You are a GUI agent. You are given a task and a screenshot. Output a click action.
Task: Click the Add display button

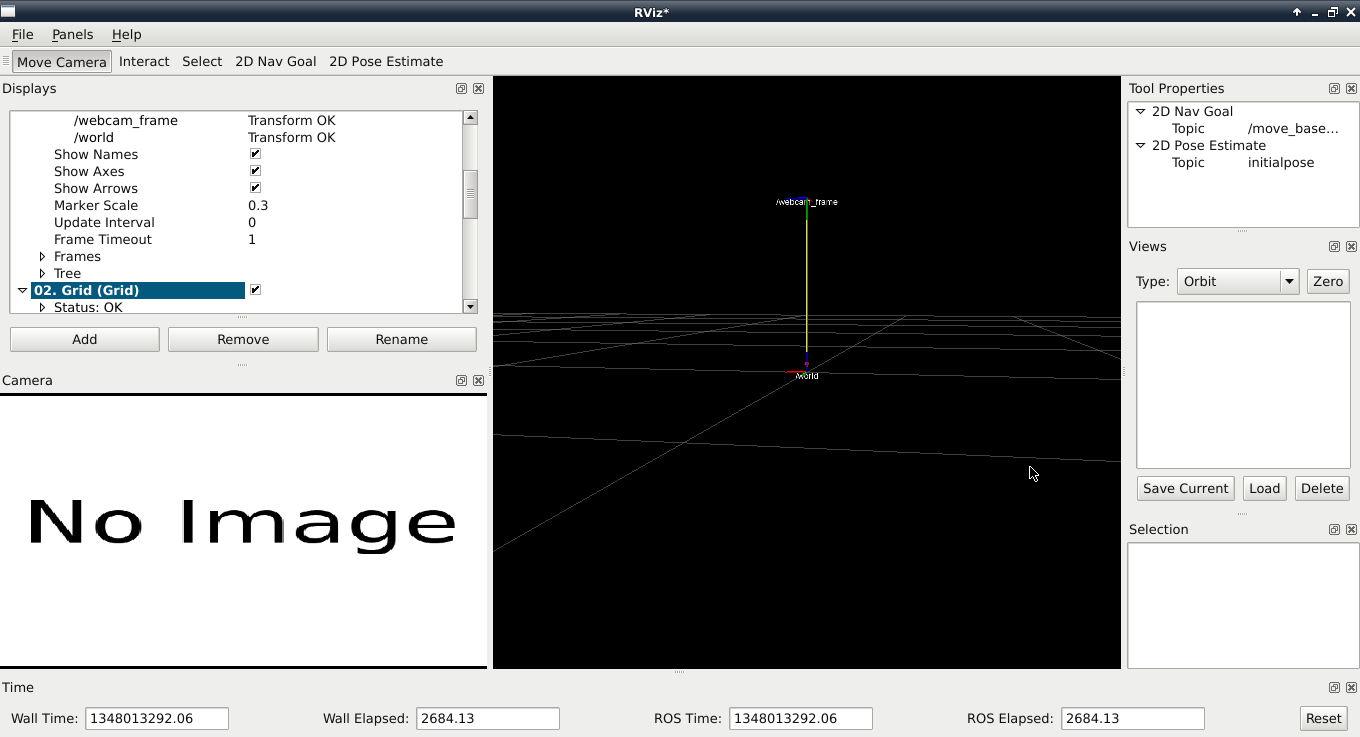click(85, 340)
